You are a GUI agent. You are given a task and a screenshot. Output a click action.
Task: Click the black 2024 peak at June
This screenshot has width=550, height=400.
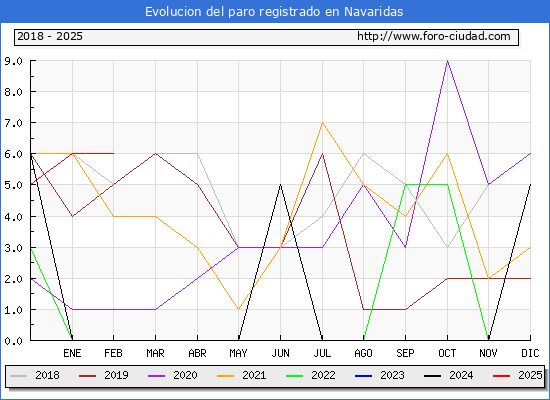coord(280,185)
